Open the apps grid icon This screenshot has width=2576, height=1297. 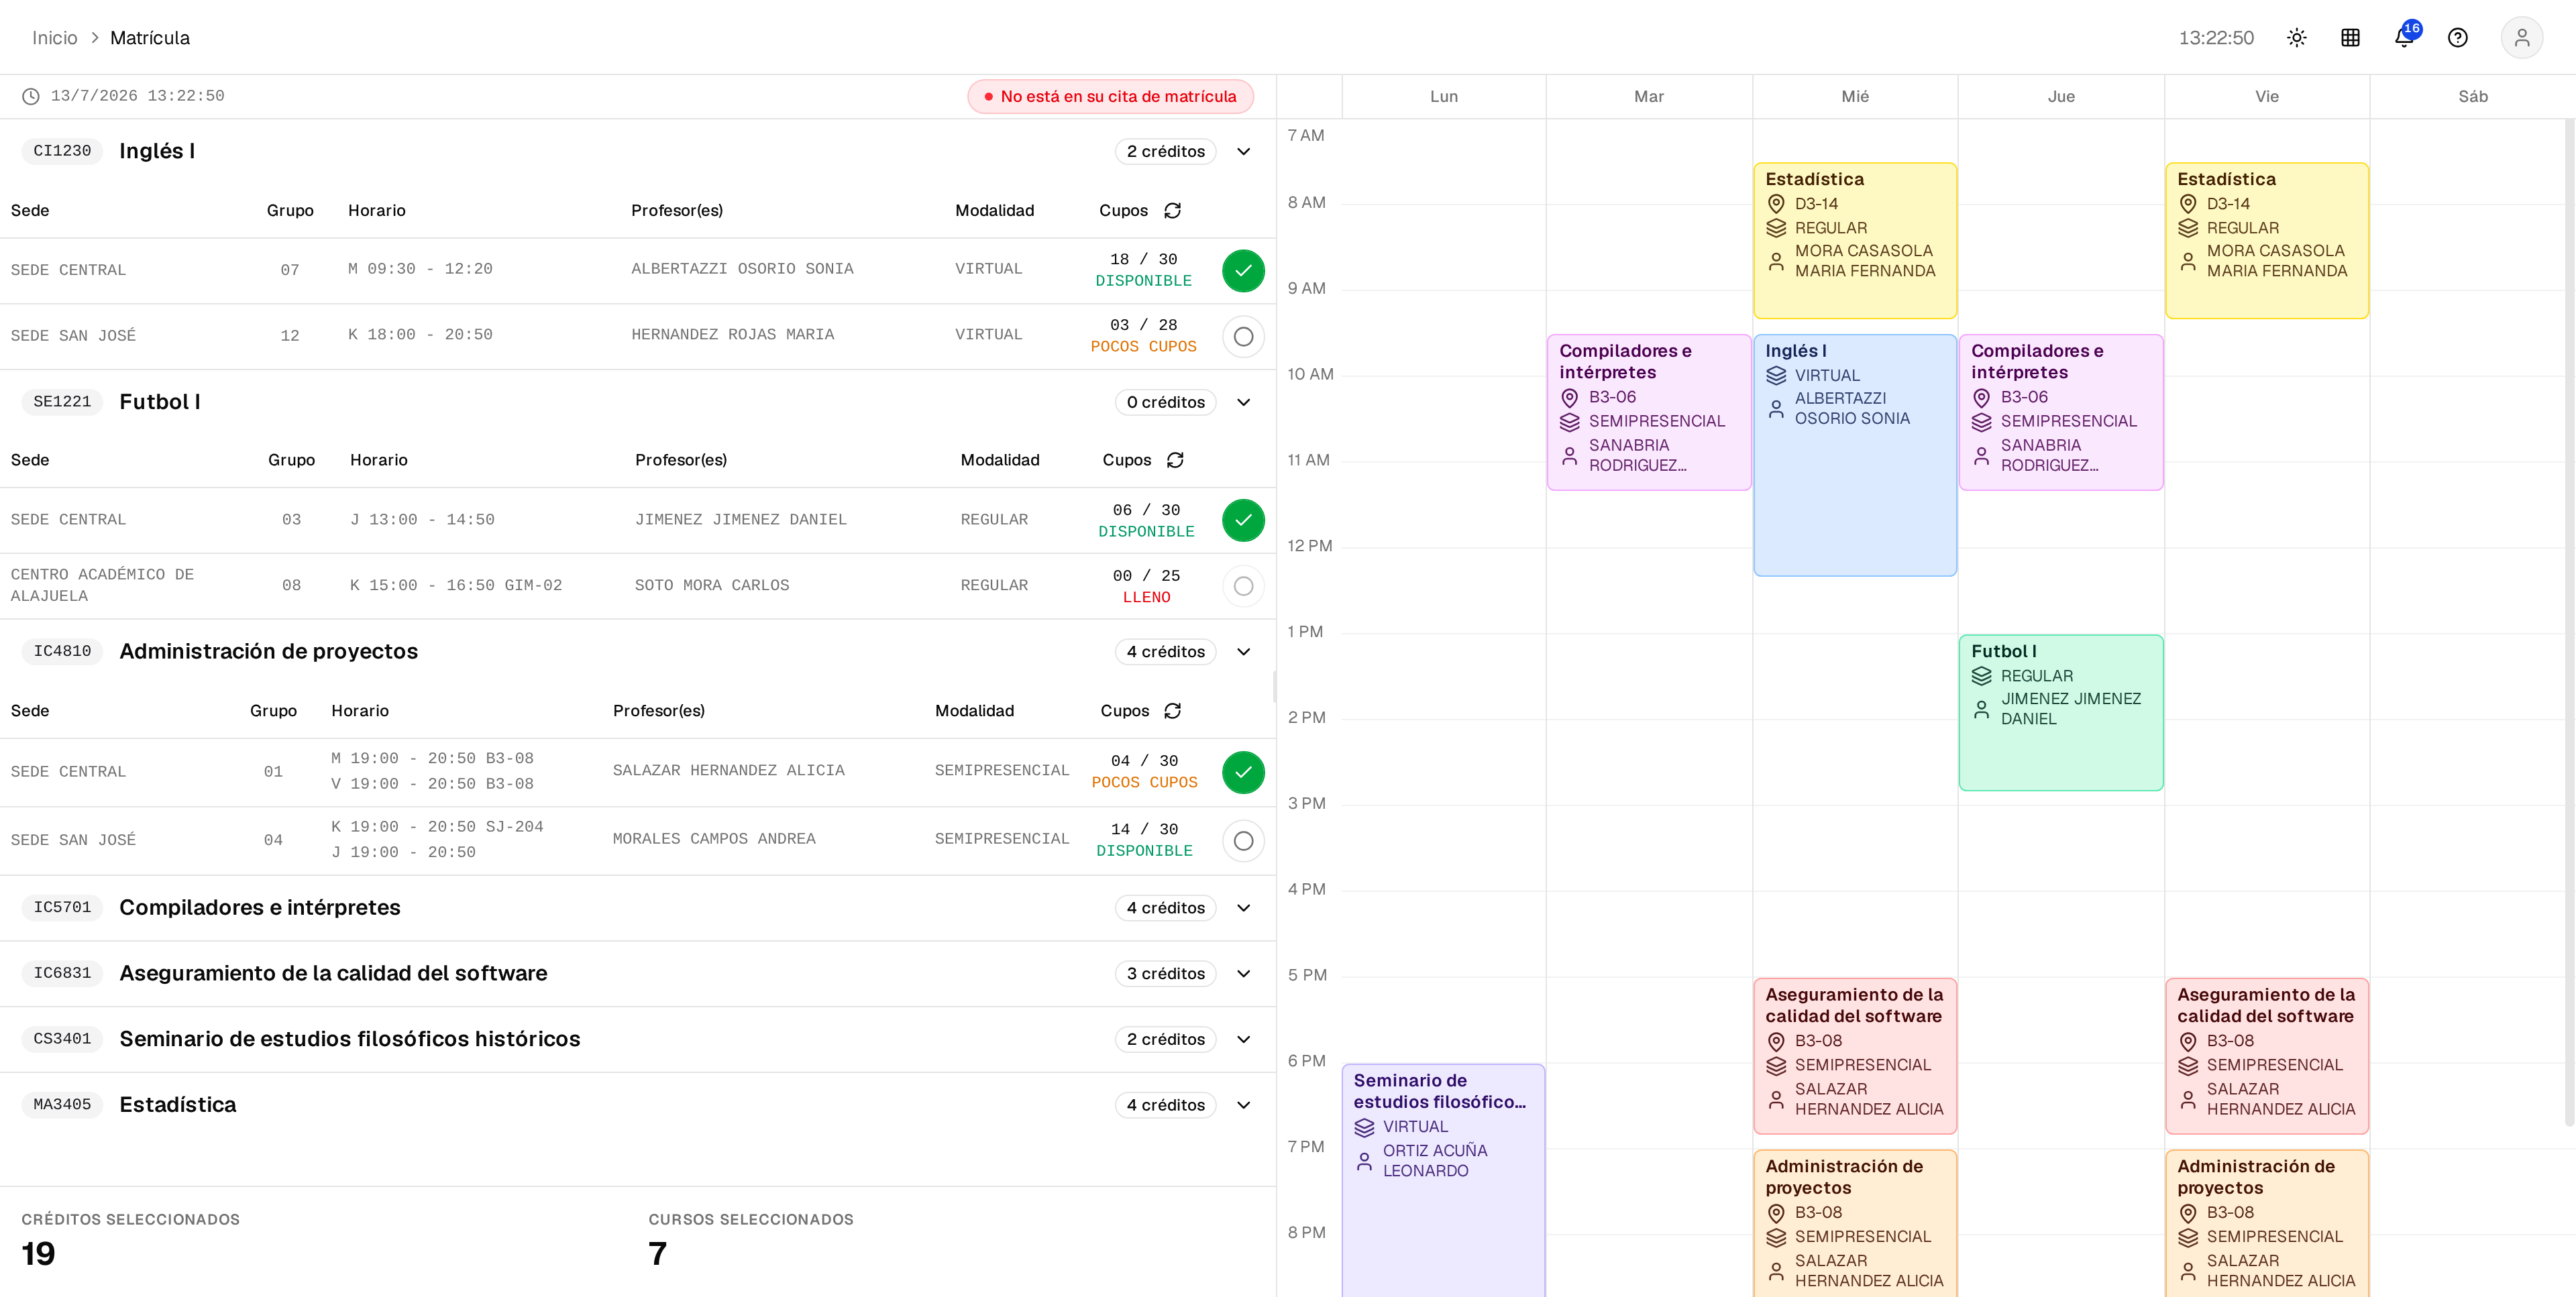(x=2351, y=38)
